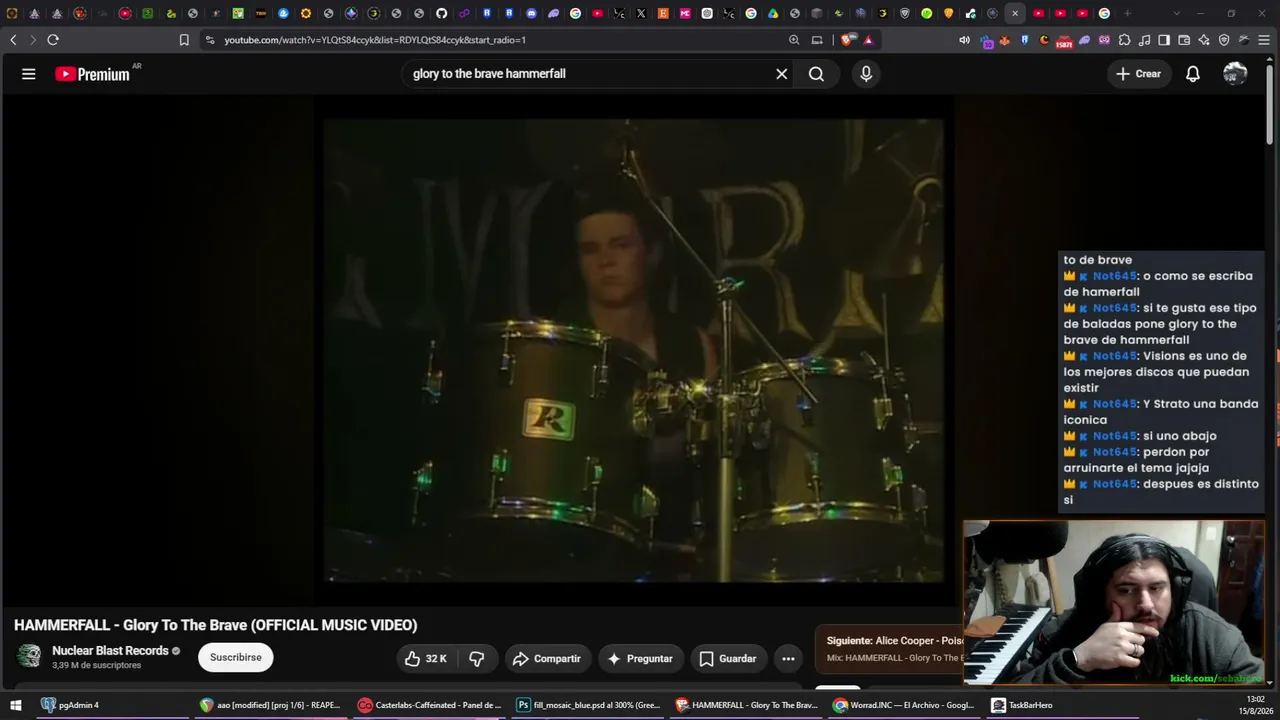Go to the YouTube Premium home logo

click(x=93, y=74)
